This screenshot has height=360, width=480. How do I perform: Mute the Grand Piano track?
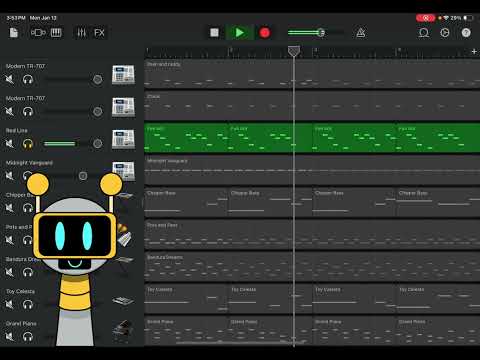click(x=10, y=337)
